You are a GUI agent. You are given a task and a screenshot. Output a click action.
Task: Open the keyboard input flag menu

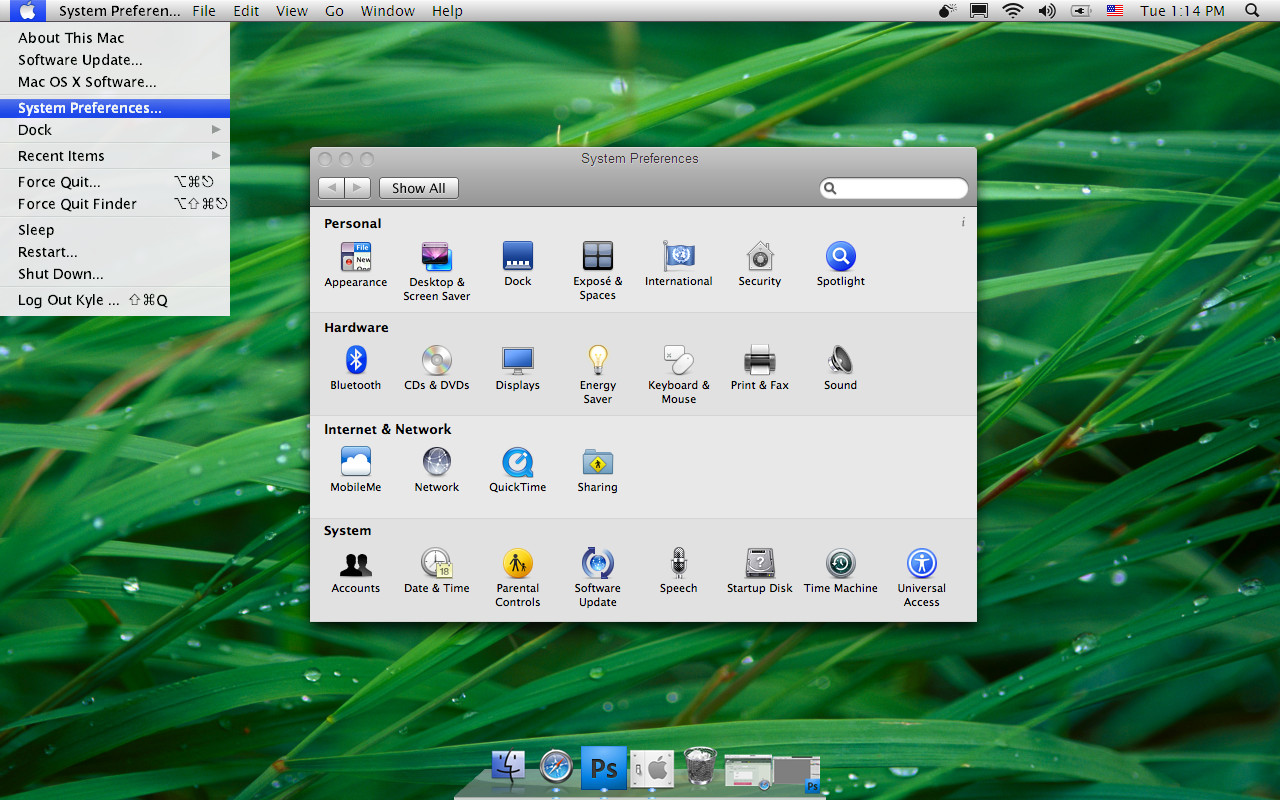pos(1114,11)
